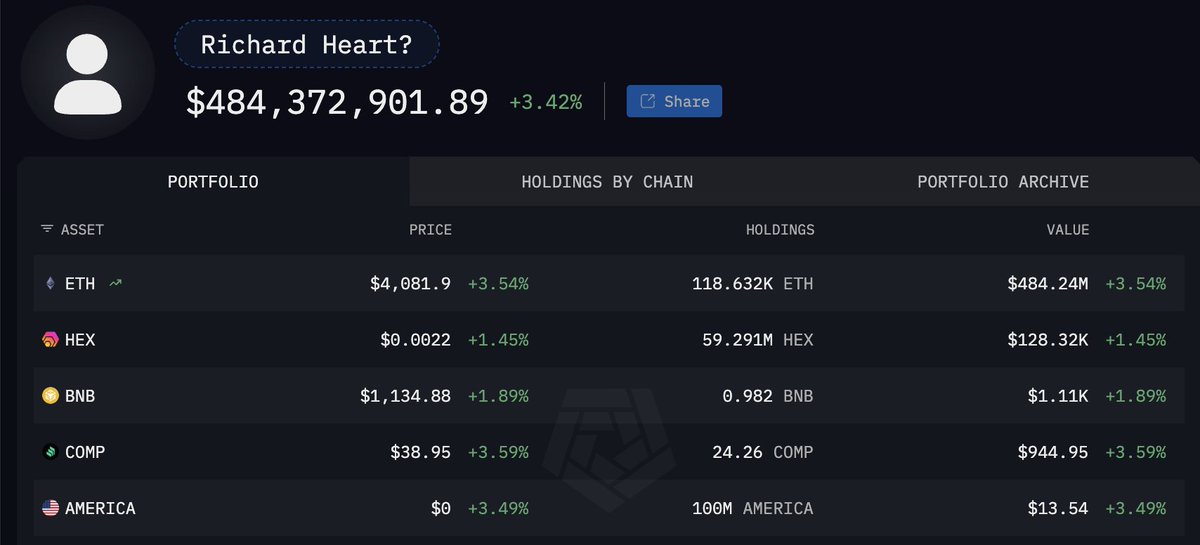The height and width of the screenshot is (545, 1200).
Task: Sort the table by HOLDINGS column
Action: point(780,230)
